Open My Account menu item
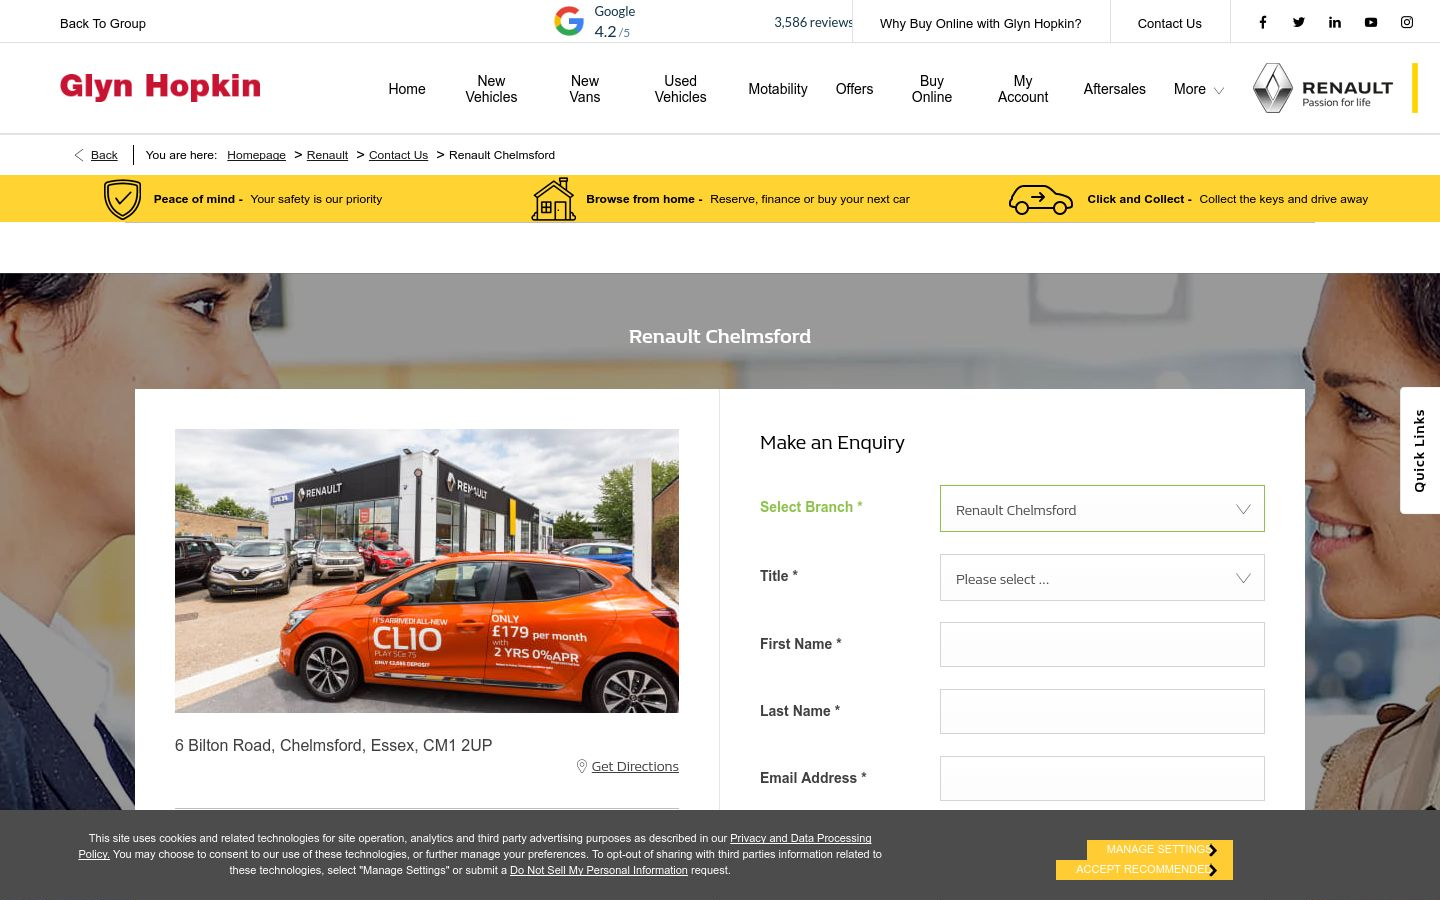The height and width of the screenshot is (900, 1440). [x=1023, y=89]
